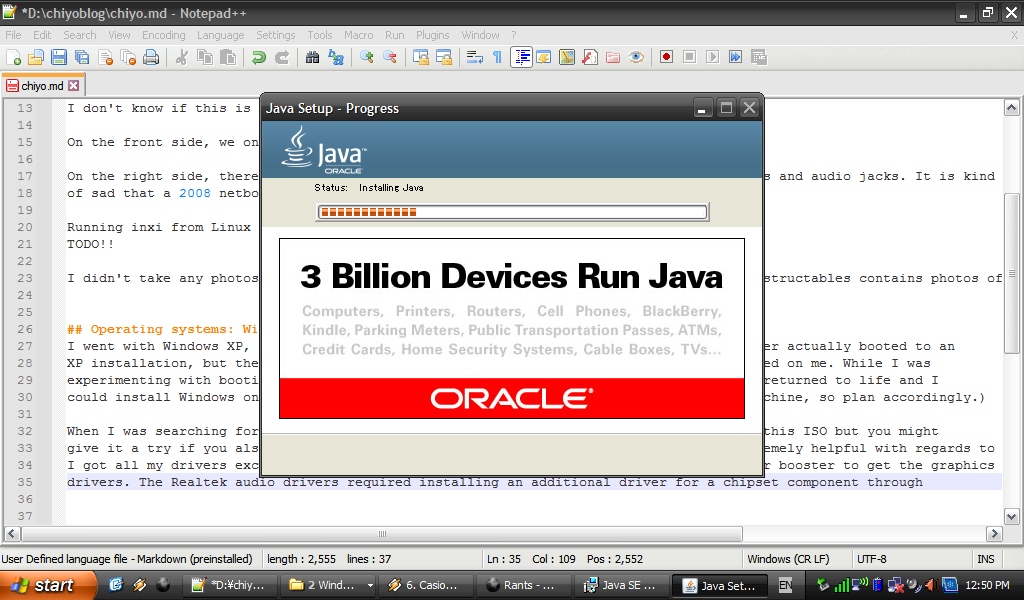
Task: Click the horizontal scrollbar thumb
Action: pyautogui.click(x=382, y=534)
